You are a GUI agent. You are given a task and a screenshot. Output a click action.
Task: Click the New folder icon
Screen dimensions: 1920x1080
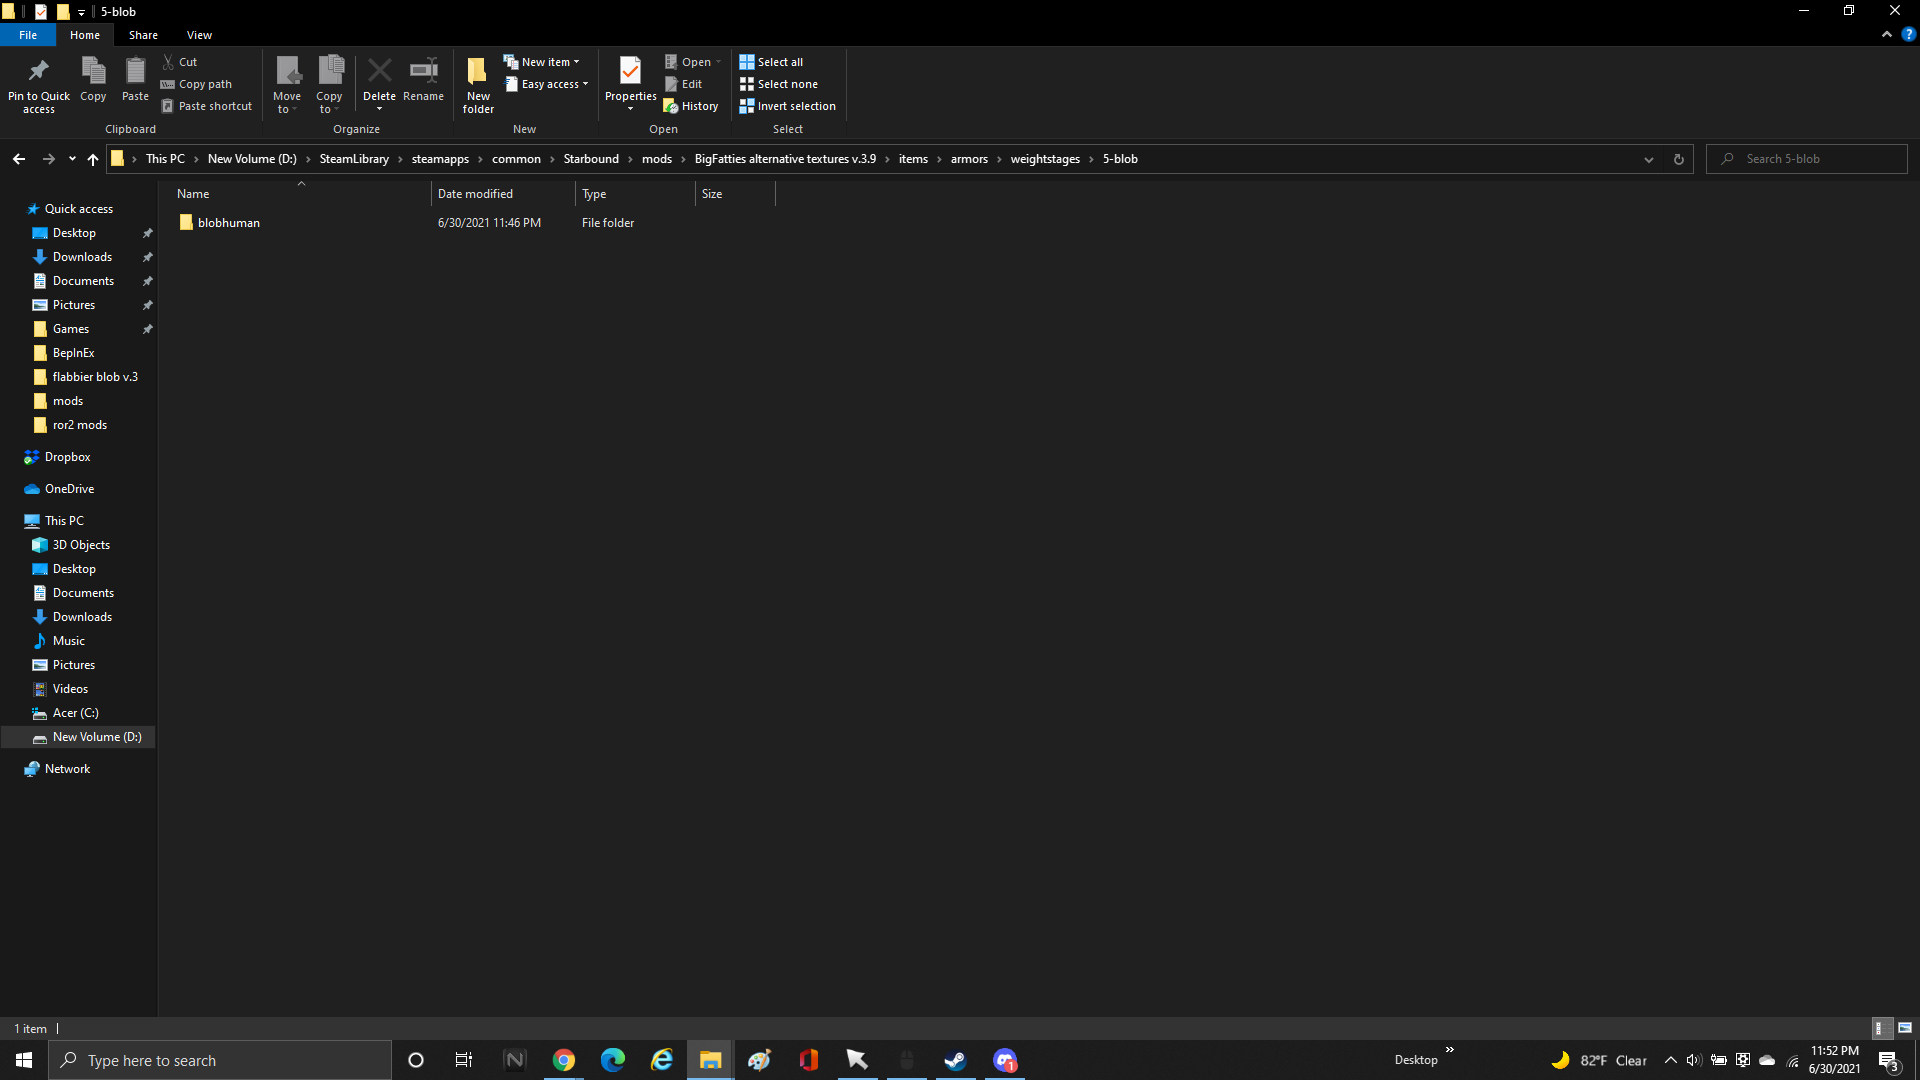pyautogui.click(x=478, y=71)
